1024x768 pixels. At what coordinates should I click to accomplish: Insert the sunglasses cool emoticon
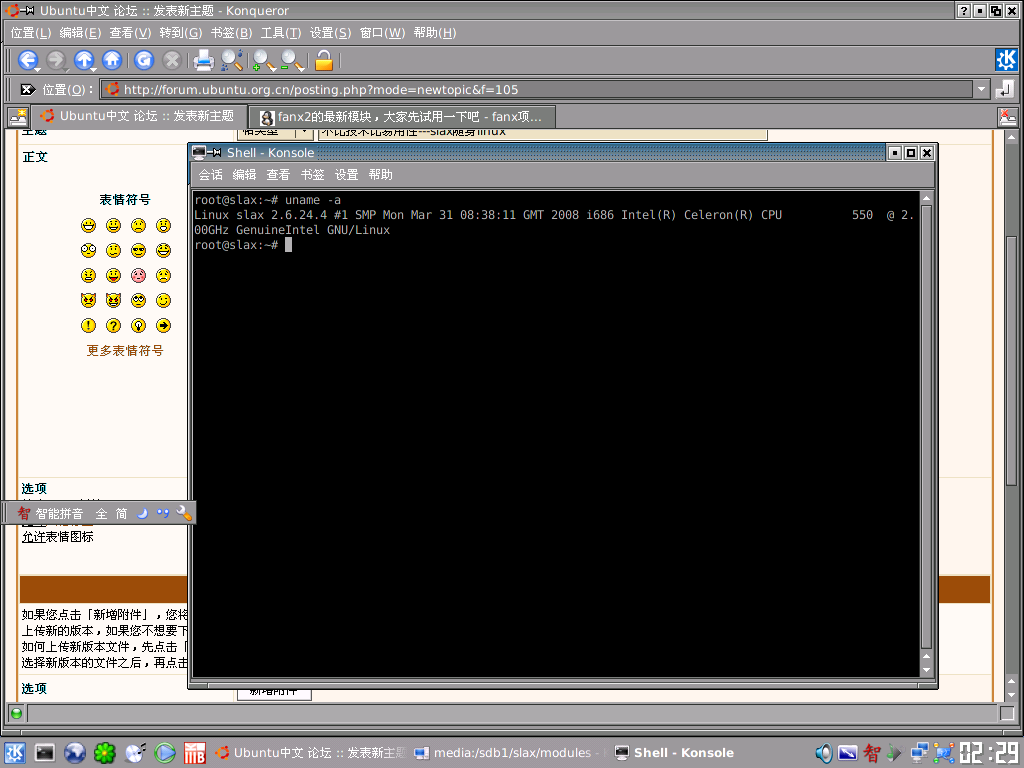138,250
